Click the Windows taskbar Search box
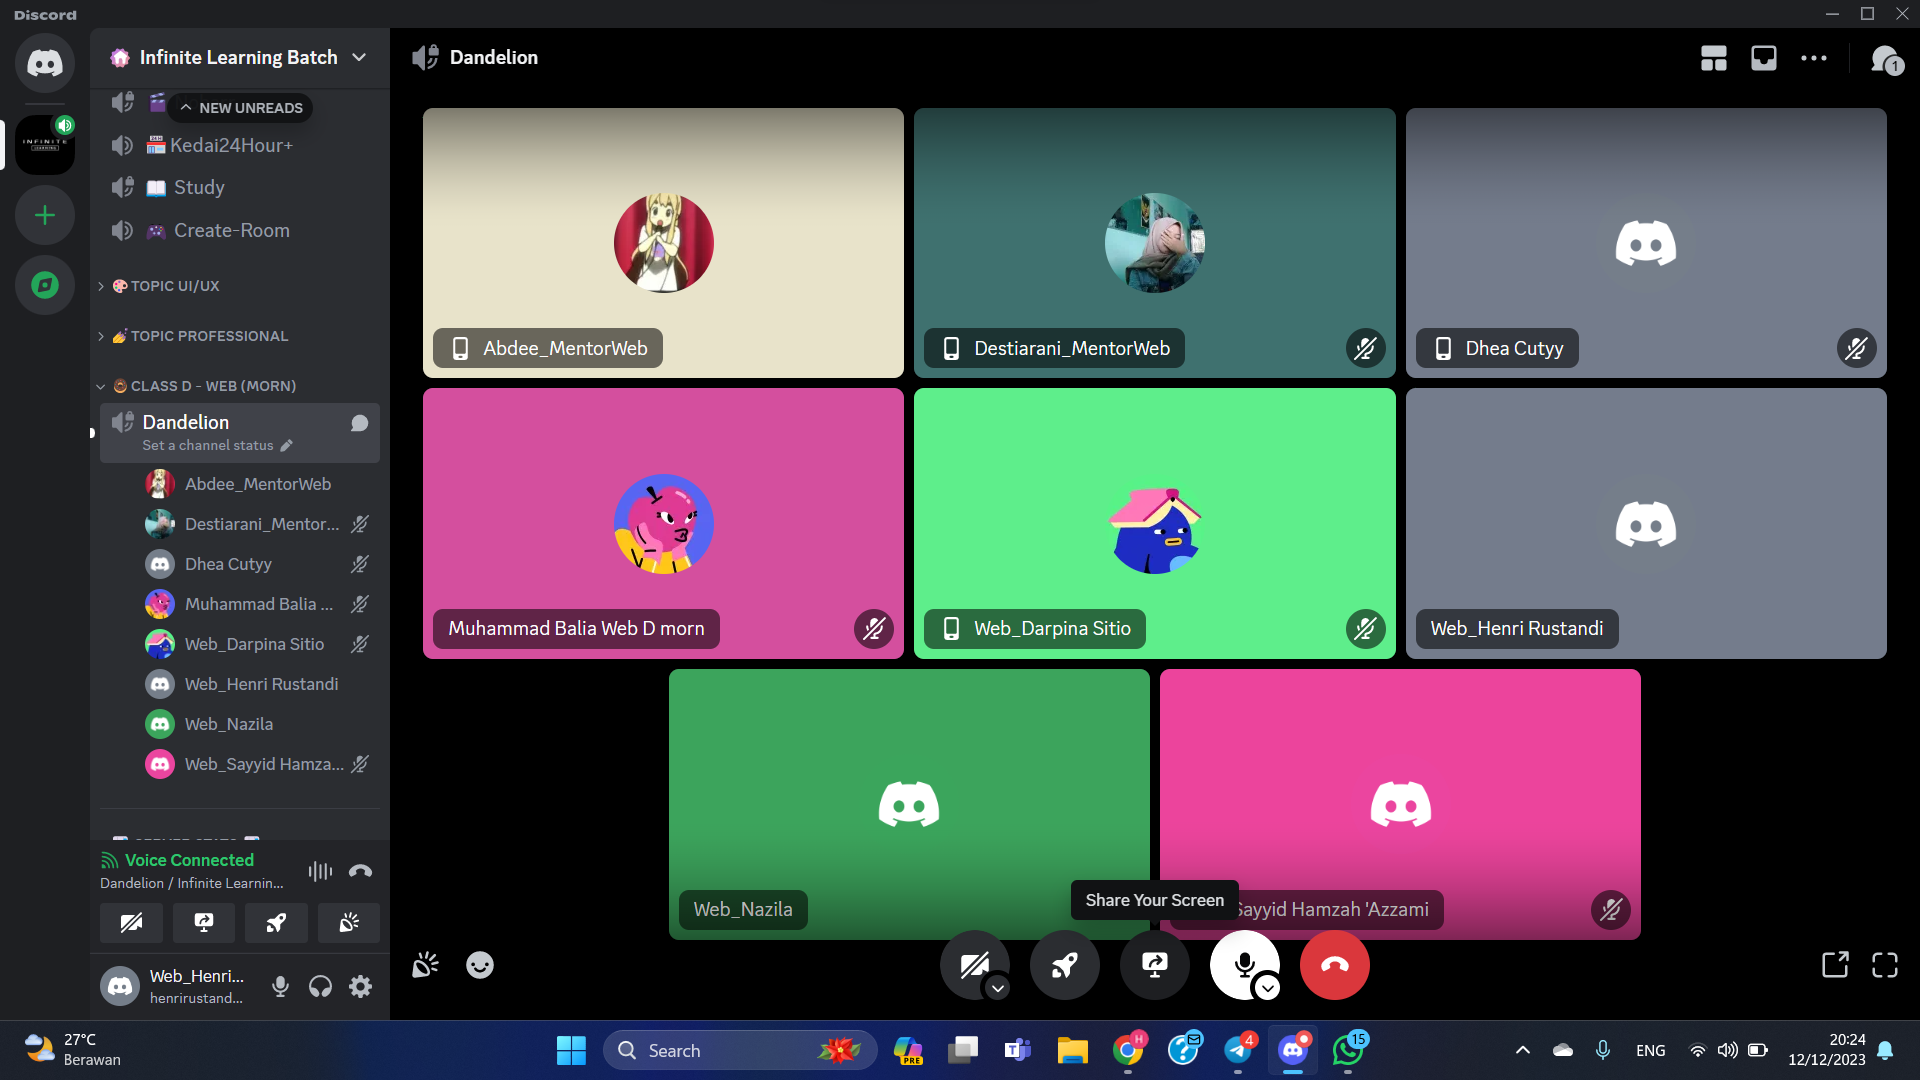The image size is (1920, 1080). click(740, 1050)
